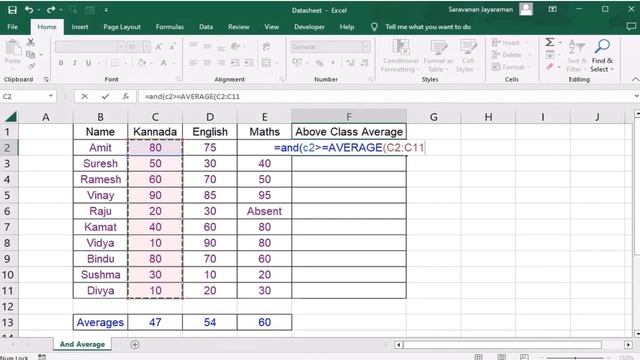Open the File tab

(13, 27)
